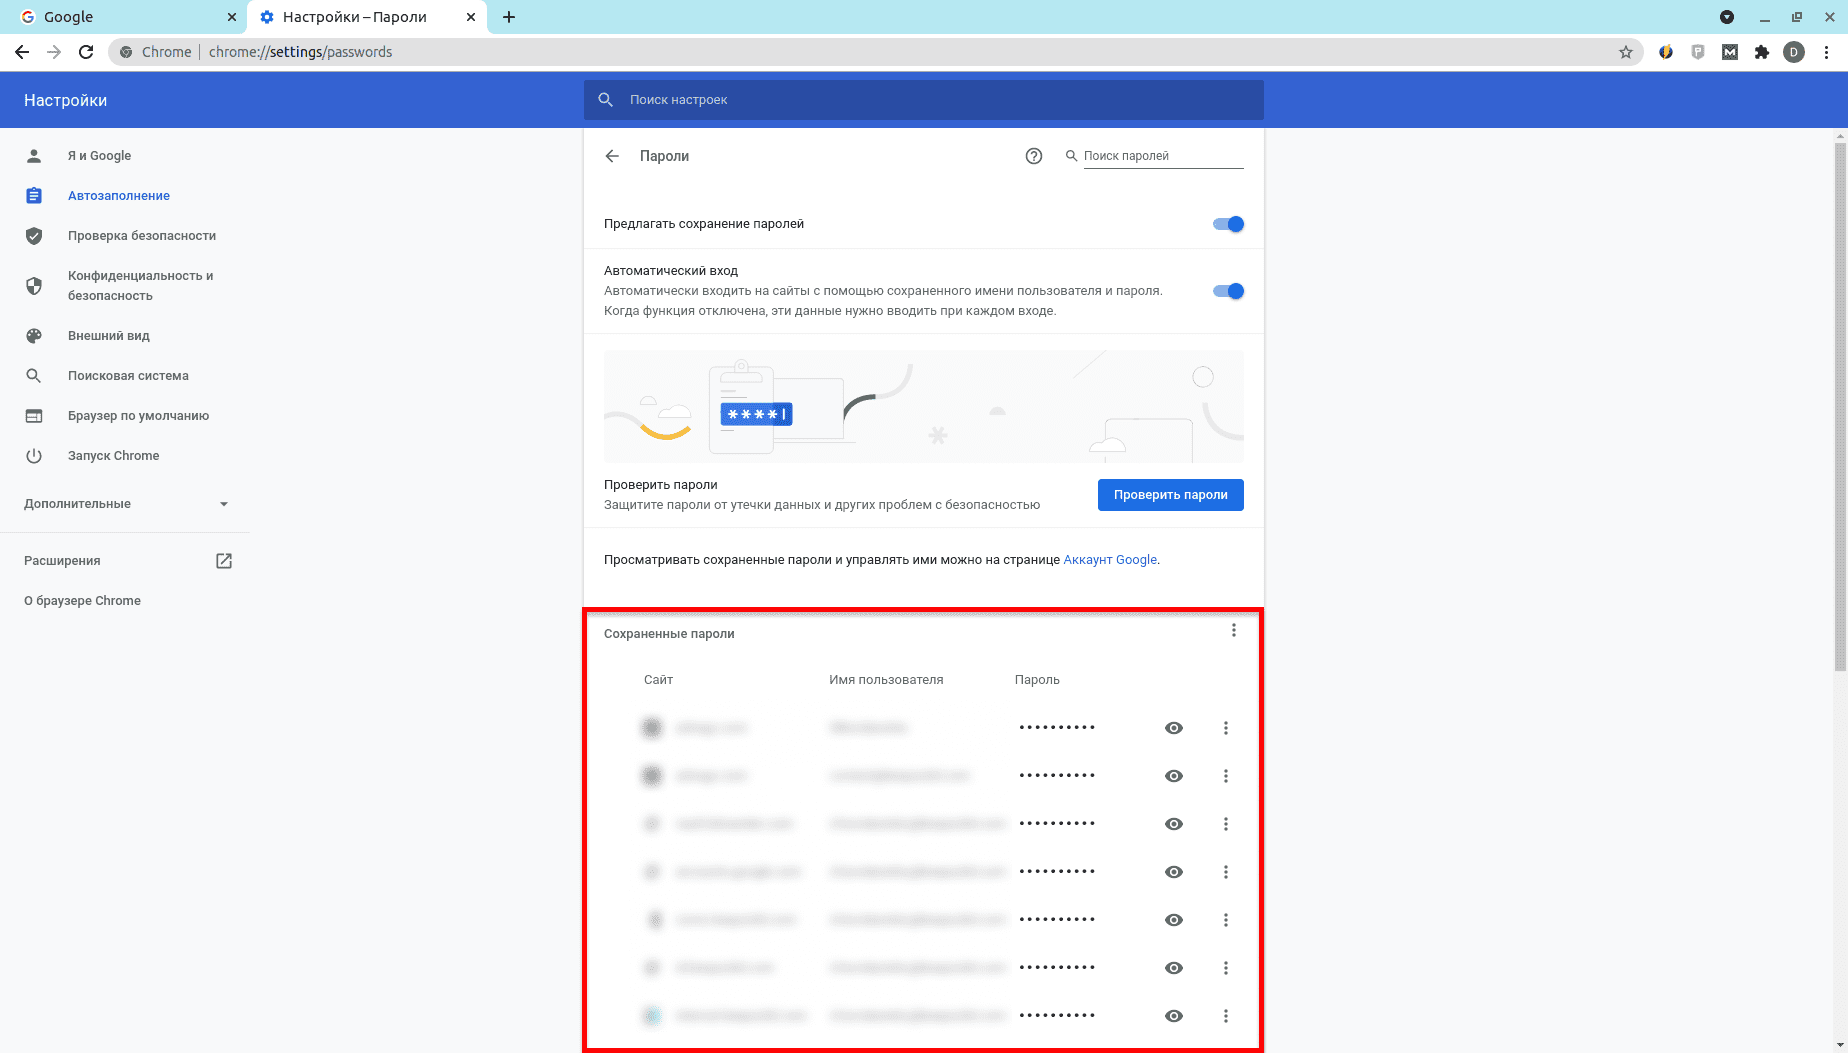Follow the Аккаунт Google link
Image resolution: width=1848 pixels, height=1053 pixels.
click(x=1110, y=560)
